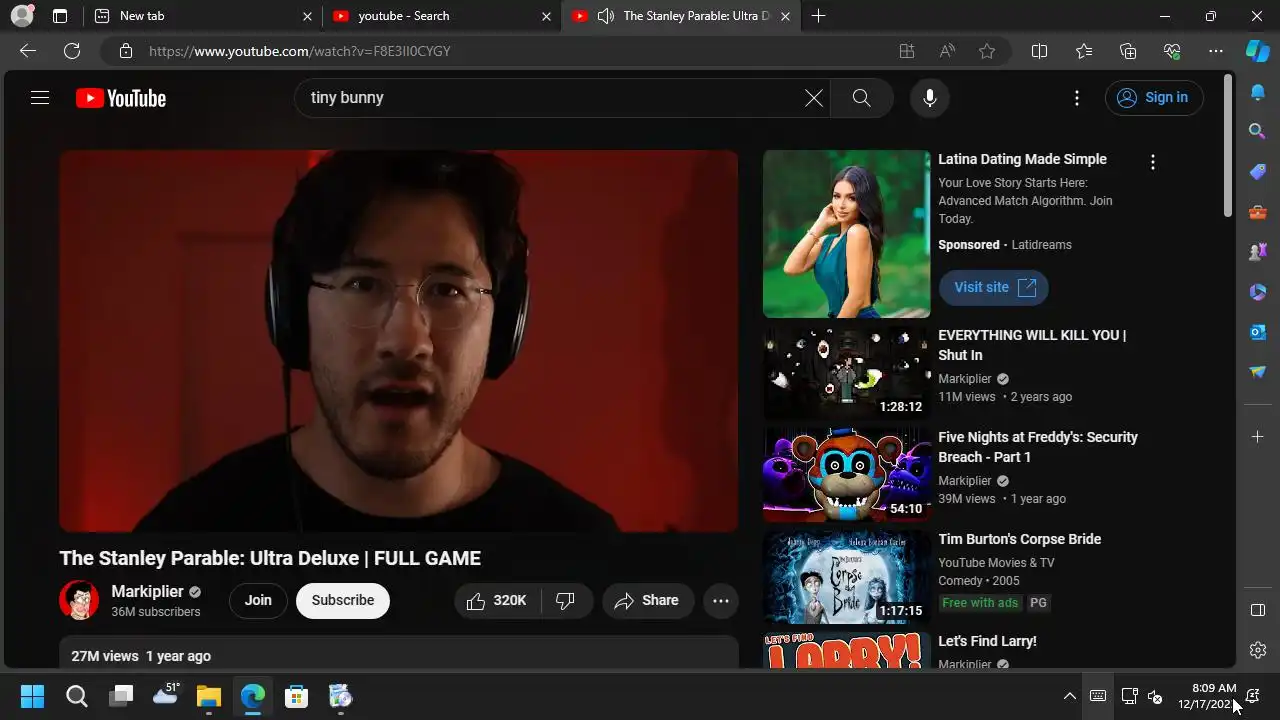The height and width of the screenshot is (720, 1280).
Task: Open Edge Collections
Action: 1128,51
